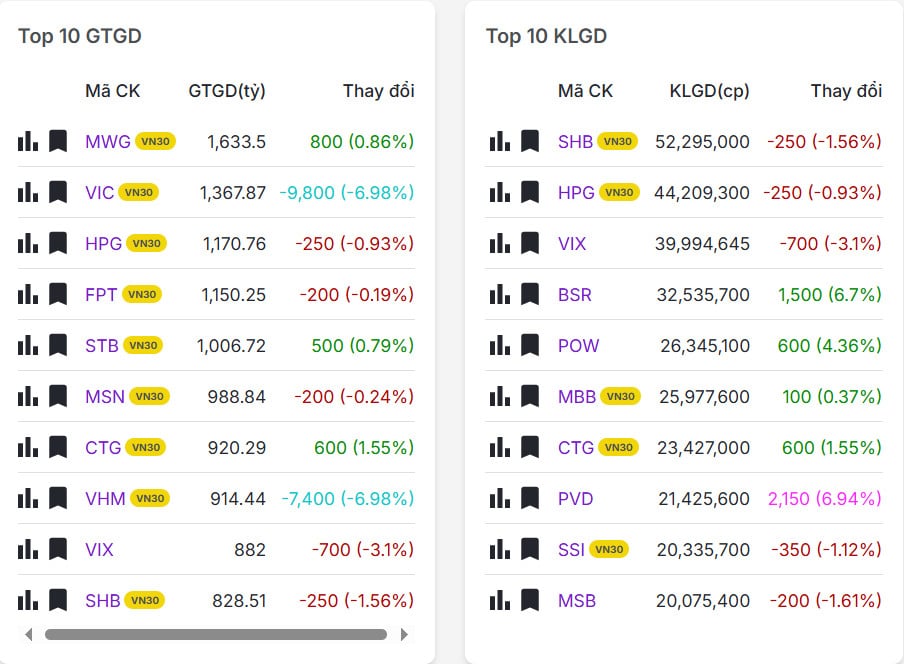Click the KLGD(cp) column header
The height and width of the screenshot is (664, 904).
[709, 91]
